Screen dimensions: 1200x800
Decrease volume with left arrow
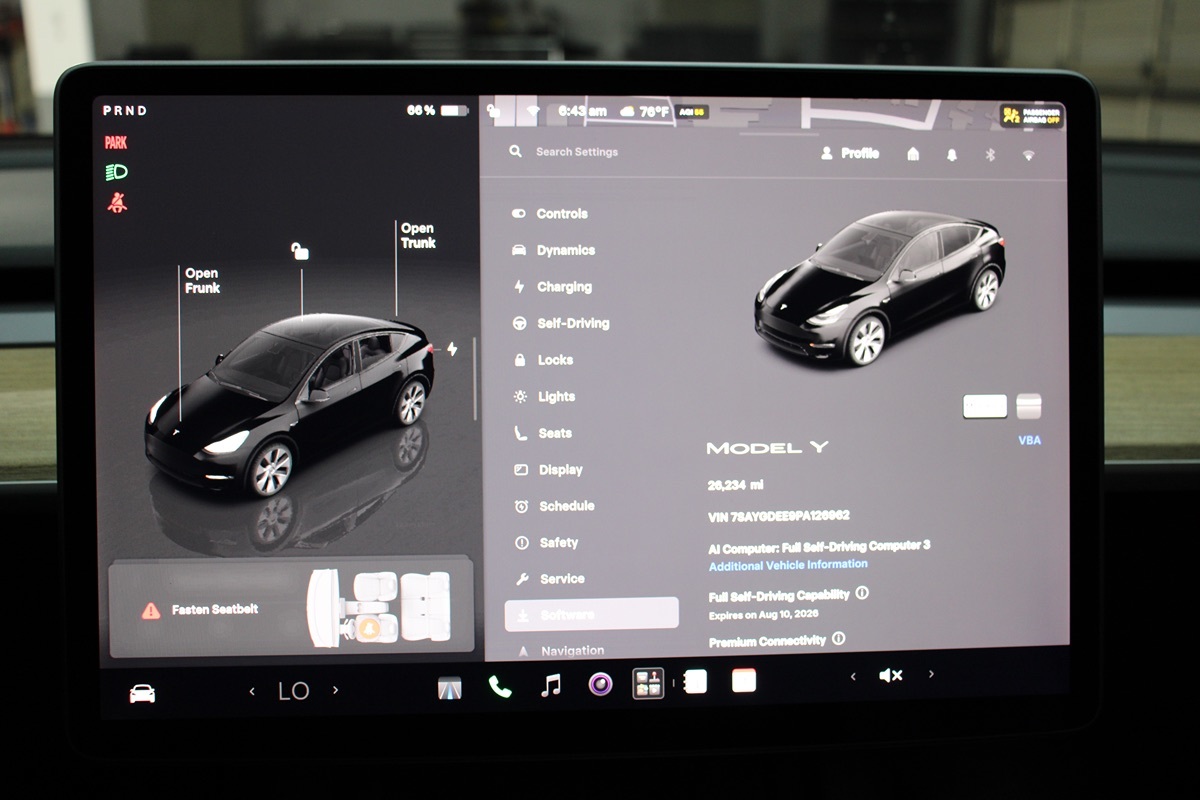tap(853, 677)
